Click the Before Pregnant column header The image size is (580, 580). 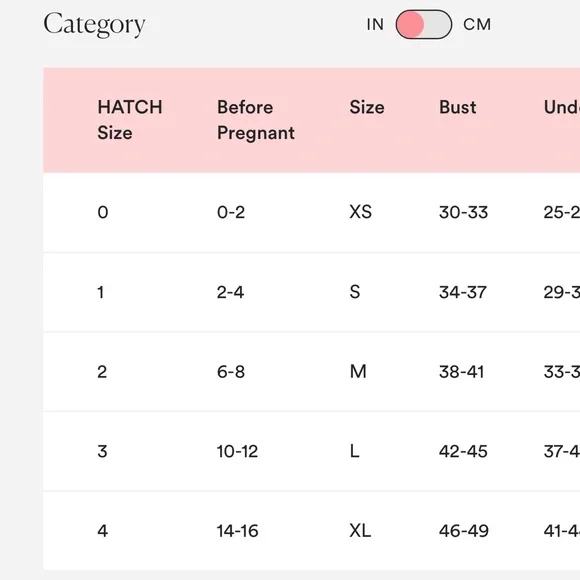click(256, 120)
